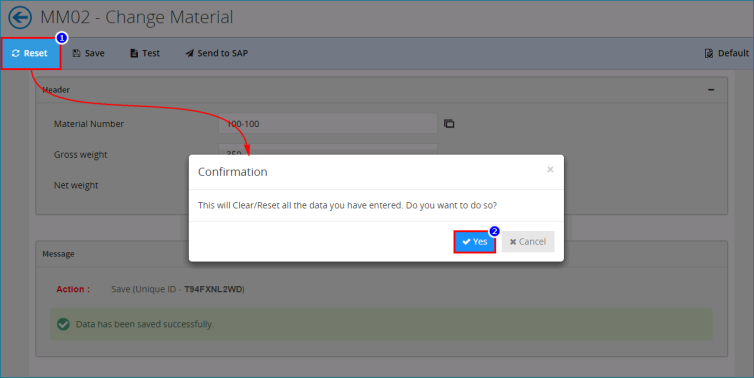The width and height of the screenshot is (754, 378).
Task: Collapse the Header section minus icon
Action: tap(711, 90)
